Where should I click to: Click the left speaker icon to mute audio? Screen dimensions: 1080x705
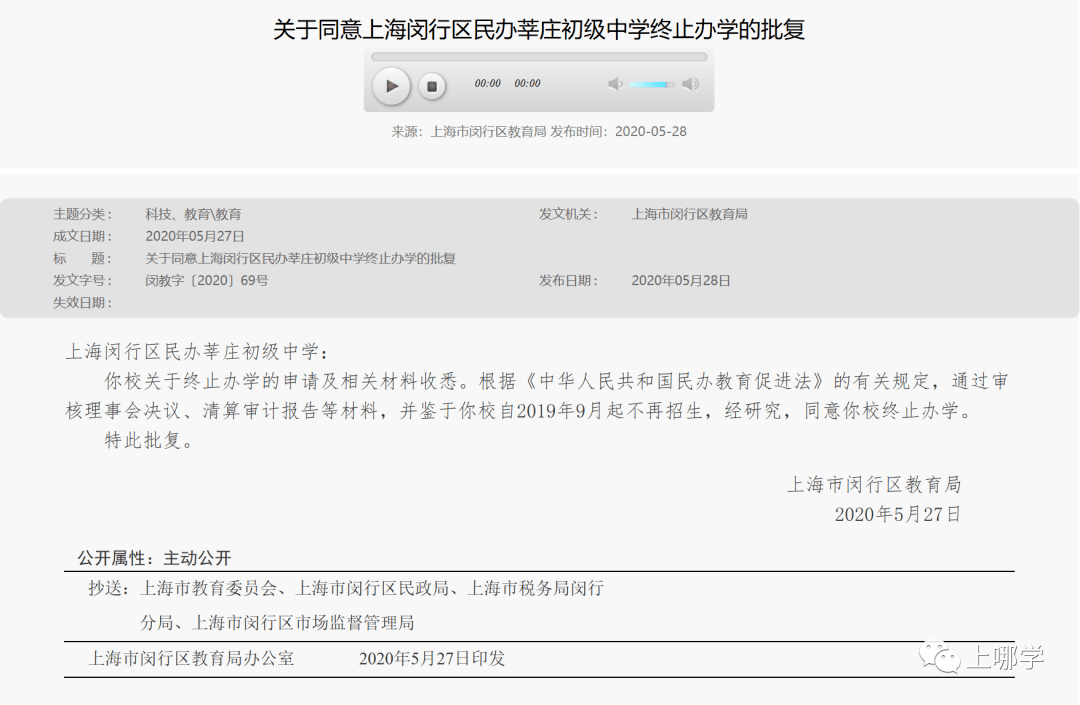[x=615, y=84]
